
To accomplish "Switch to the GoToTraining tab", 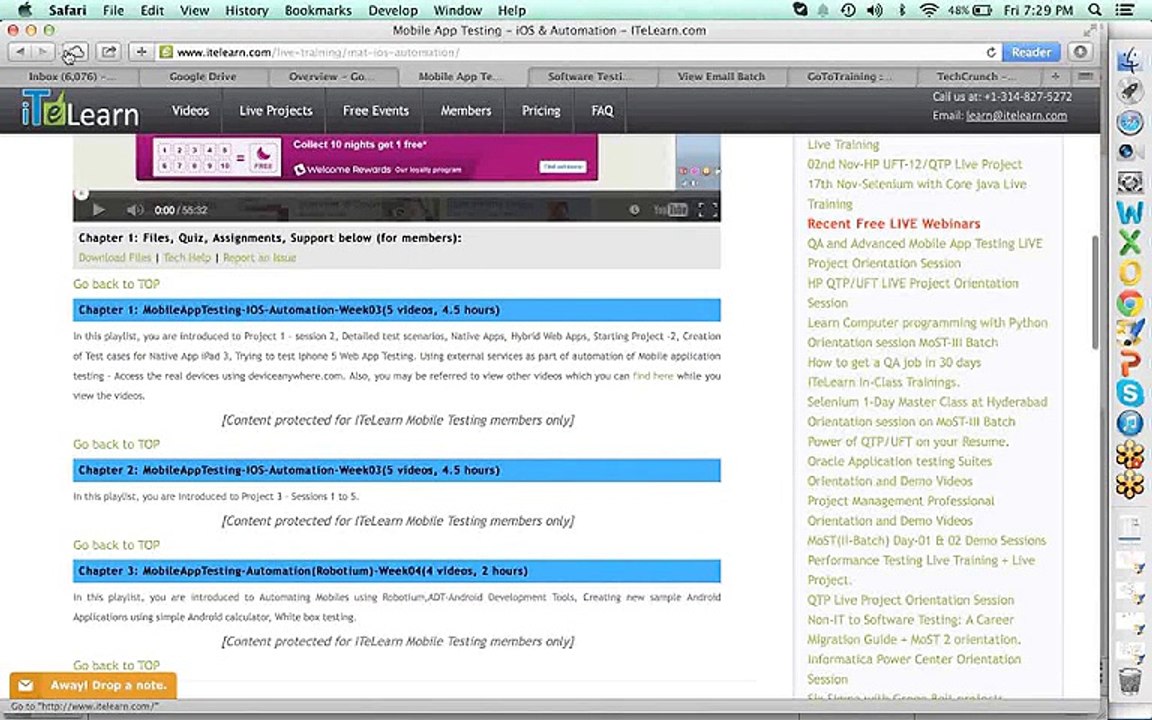I will [x=849, y=76].
